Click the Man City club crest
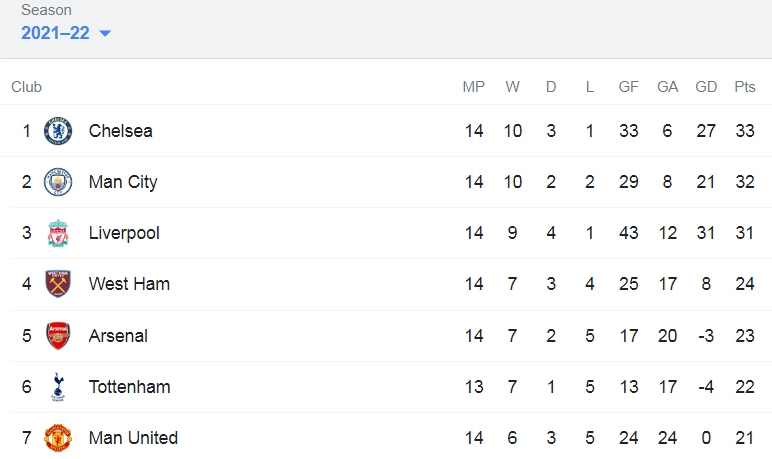The width and height of the screenshot is (772, 459). pos(58,182)
